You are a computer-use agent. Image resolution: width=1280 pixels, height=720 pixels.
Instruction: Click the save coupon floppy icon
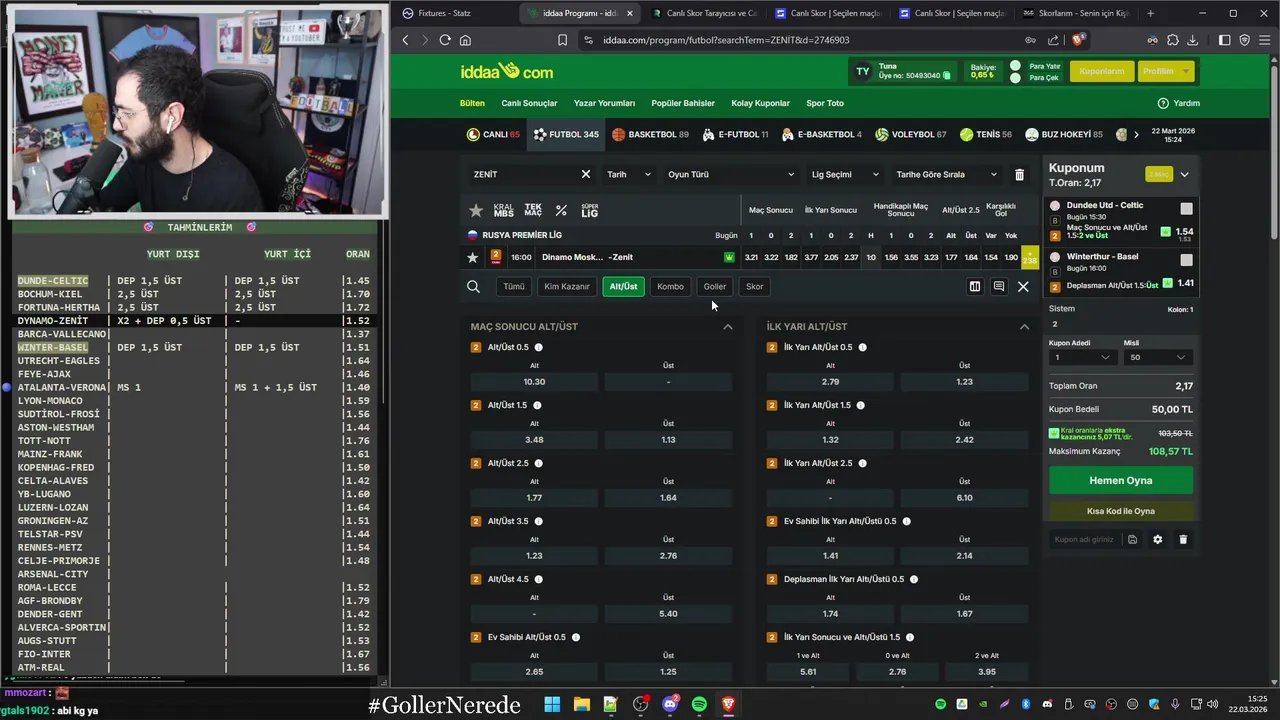1132,539
